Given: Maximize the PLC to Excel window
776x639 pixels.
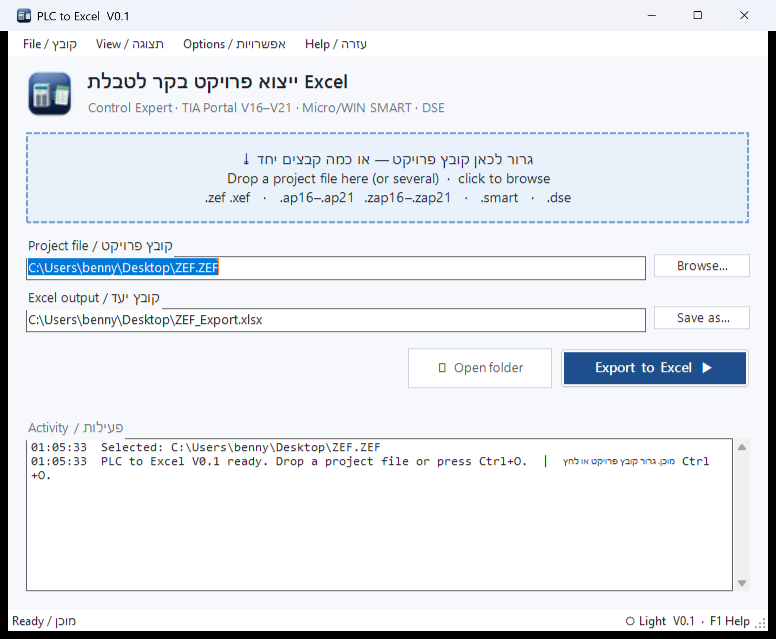Looking at the screenshot, I should coord(697,15).
